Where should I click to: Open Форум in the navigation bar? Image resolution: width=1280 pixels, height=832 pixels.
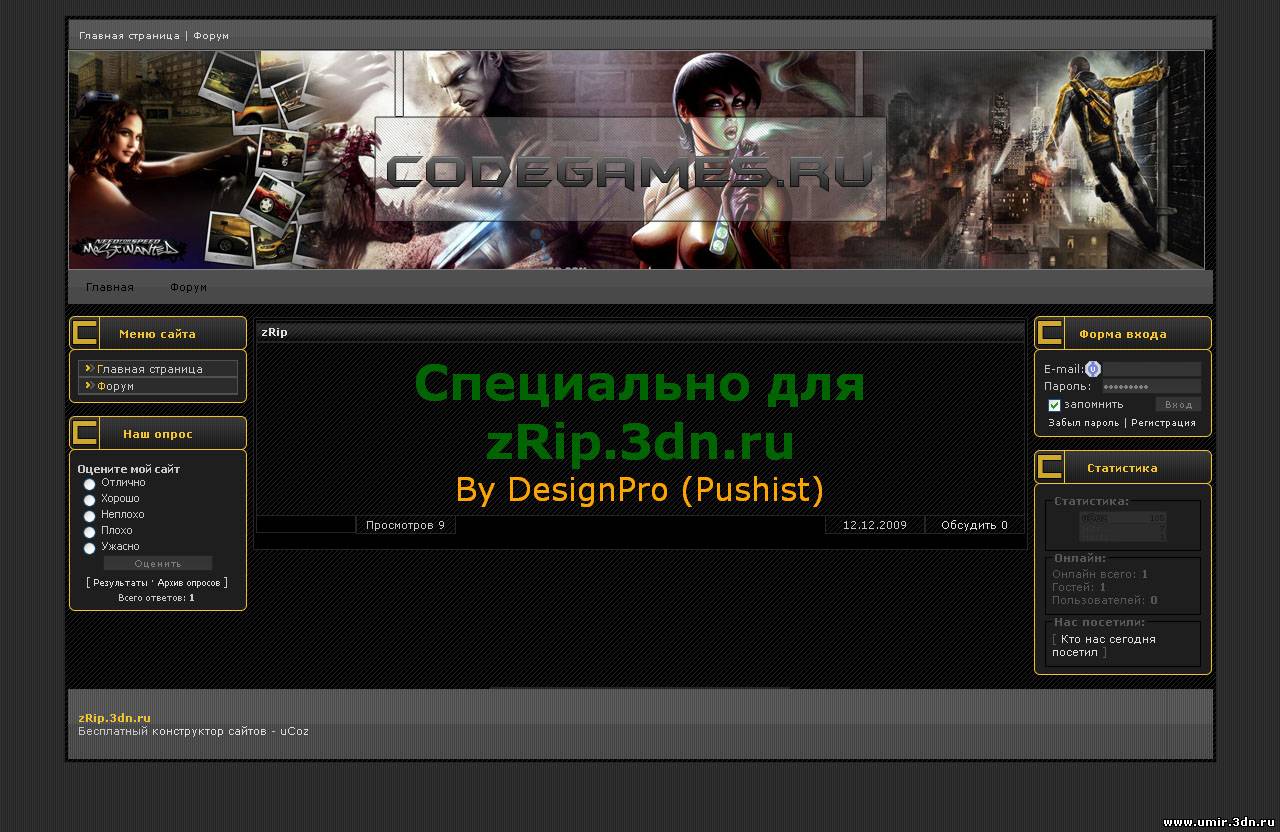188,287
